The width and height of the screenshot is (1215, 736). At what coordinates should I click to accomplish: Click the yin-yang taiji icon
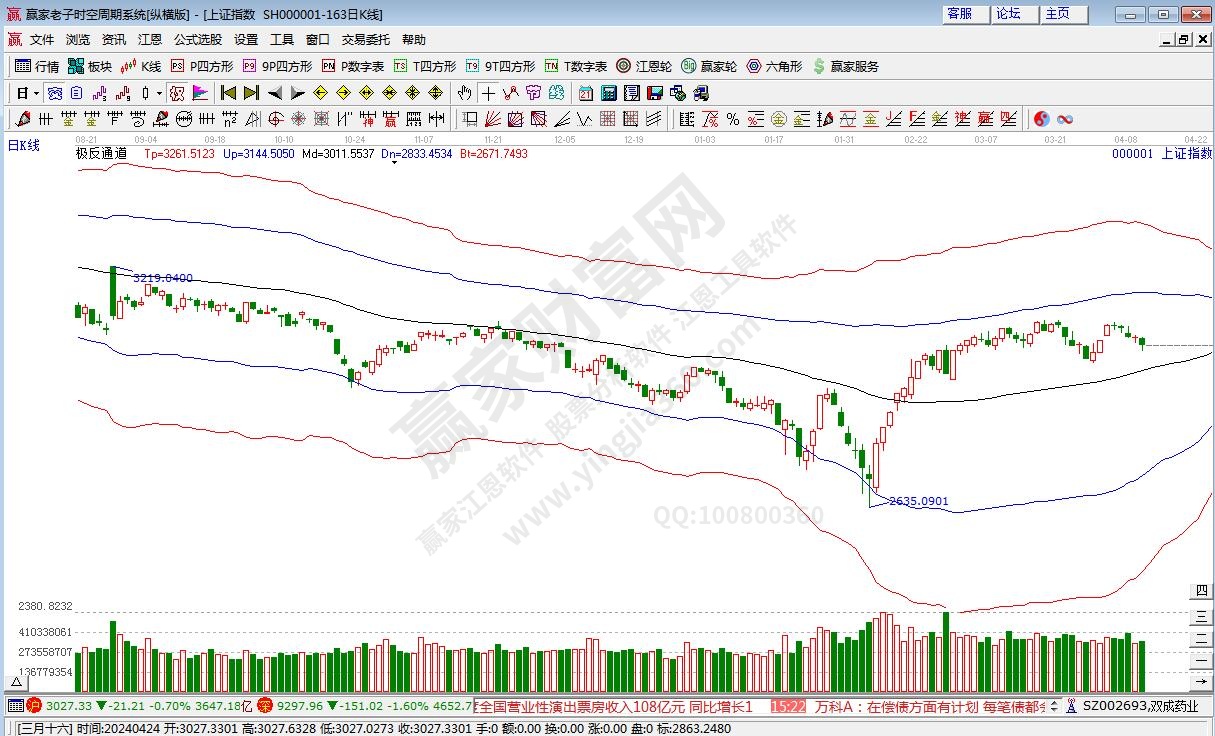[1041, 119]
